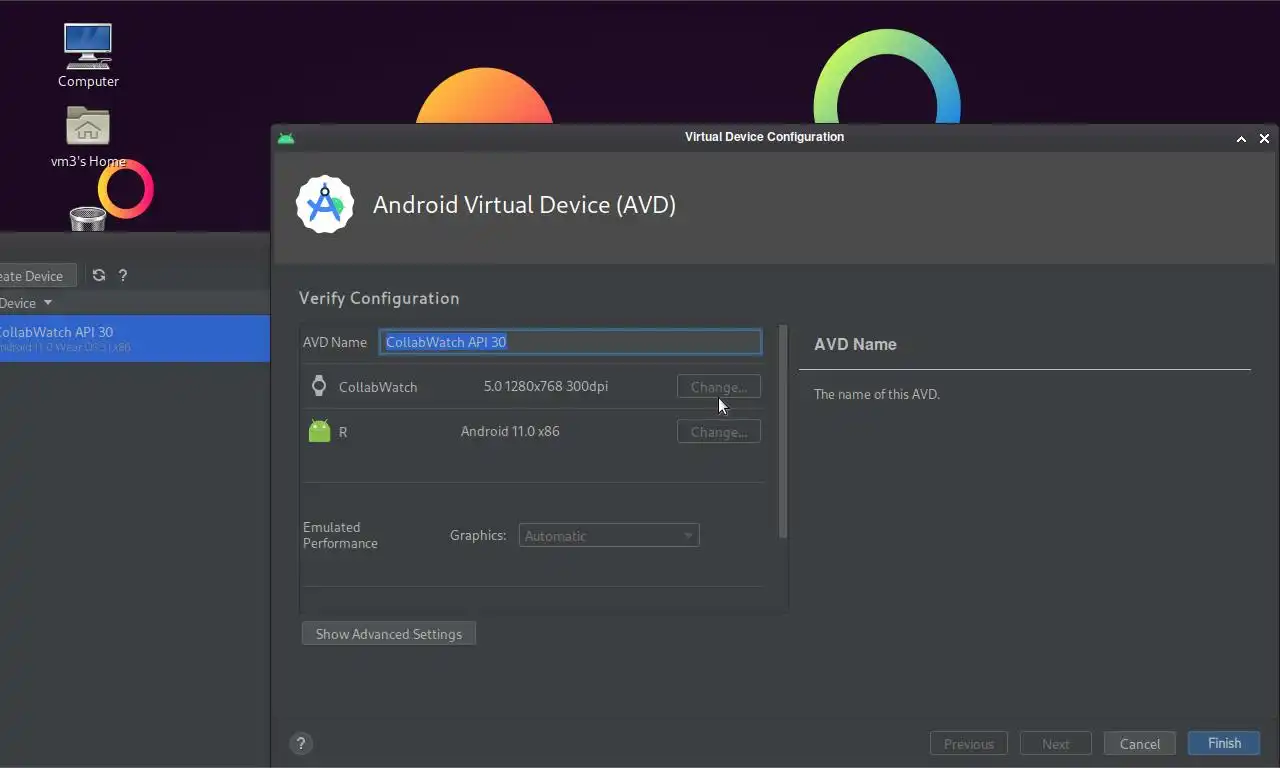The width and height of the screenshot is (1280, 768).
Task: Click the Create Device button
Action: click(37, 276)
